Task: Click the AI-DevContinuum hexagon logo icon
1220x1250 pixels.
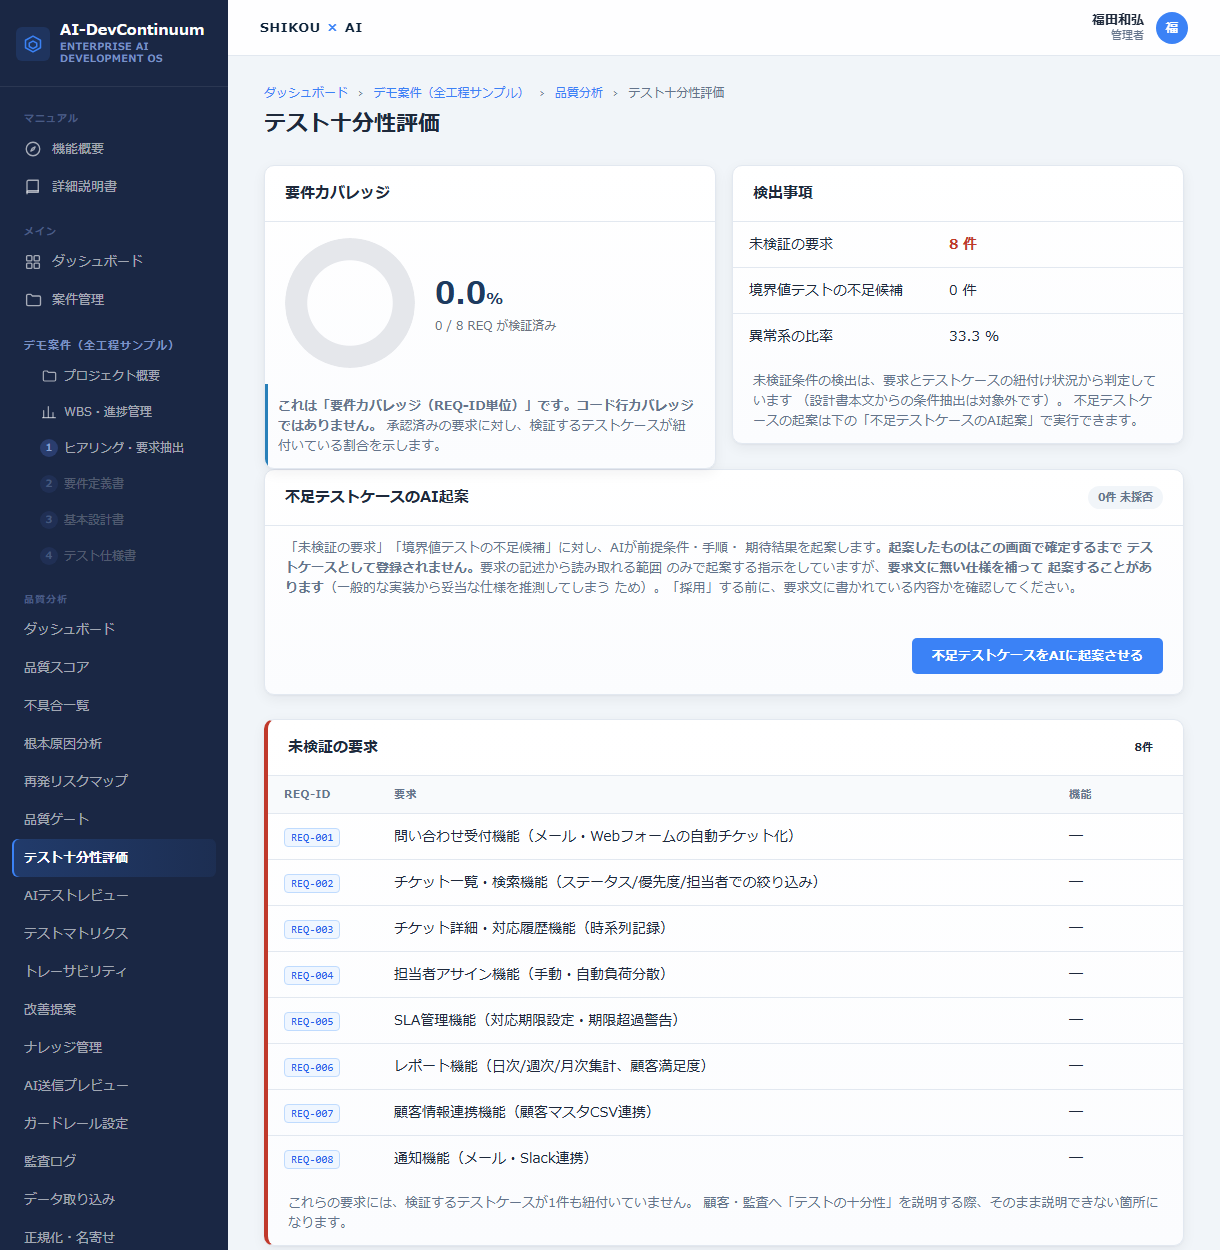Action: (33, 44)
